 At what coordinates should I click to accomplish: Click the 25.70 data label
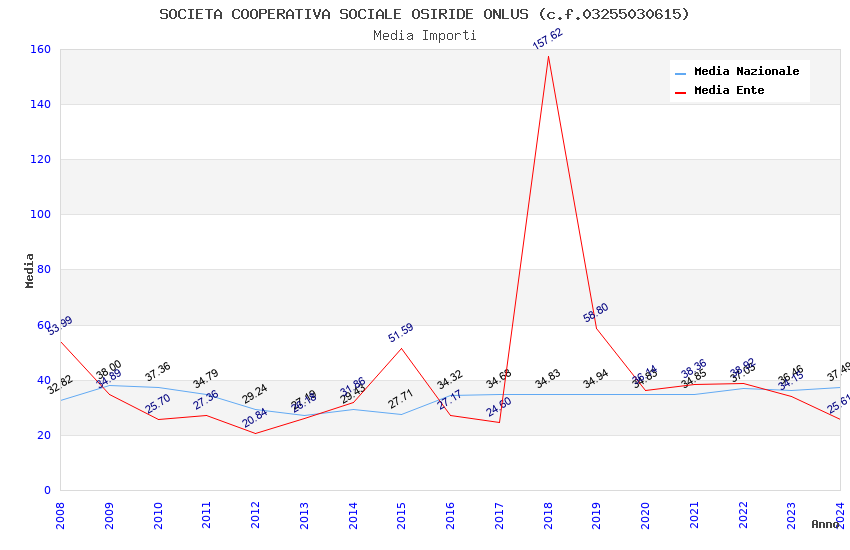(x=157, y=404)
